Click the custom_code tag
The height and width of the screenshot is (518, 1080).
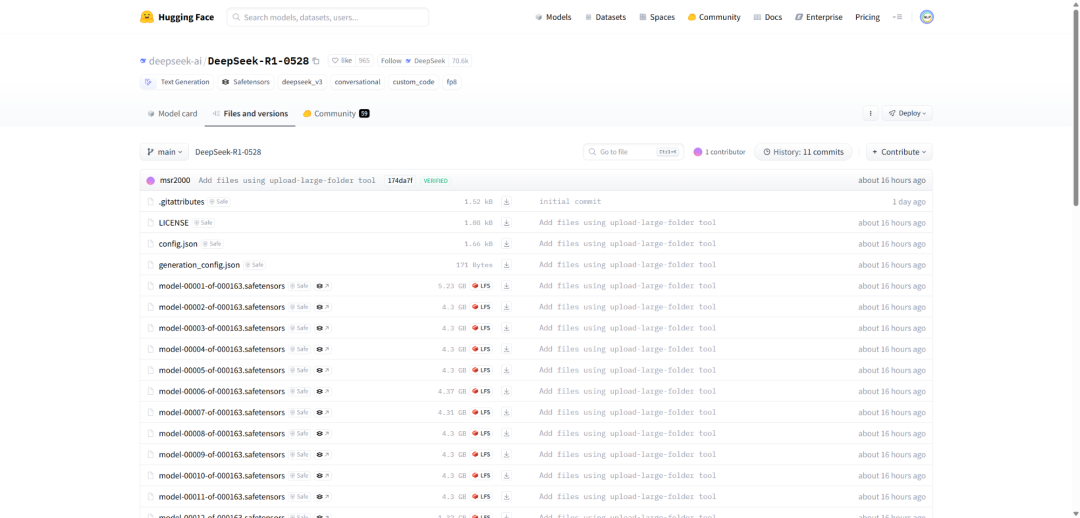click(413, 82)
